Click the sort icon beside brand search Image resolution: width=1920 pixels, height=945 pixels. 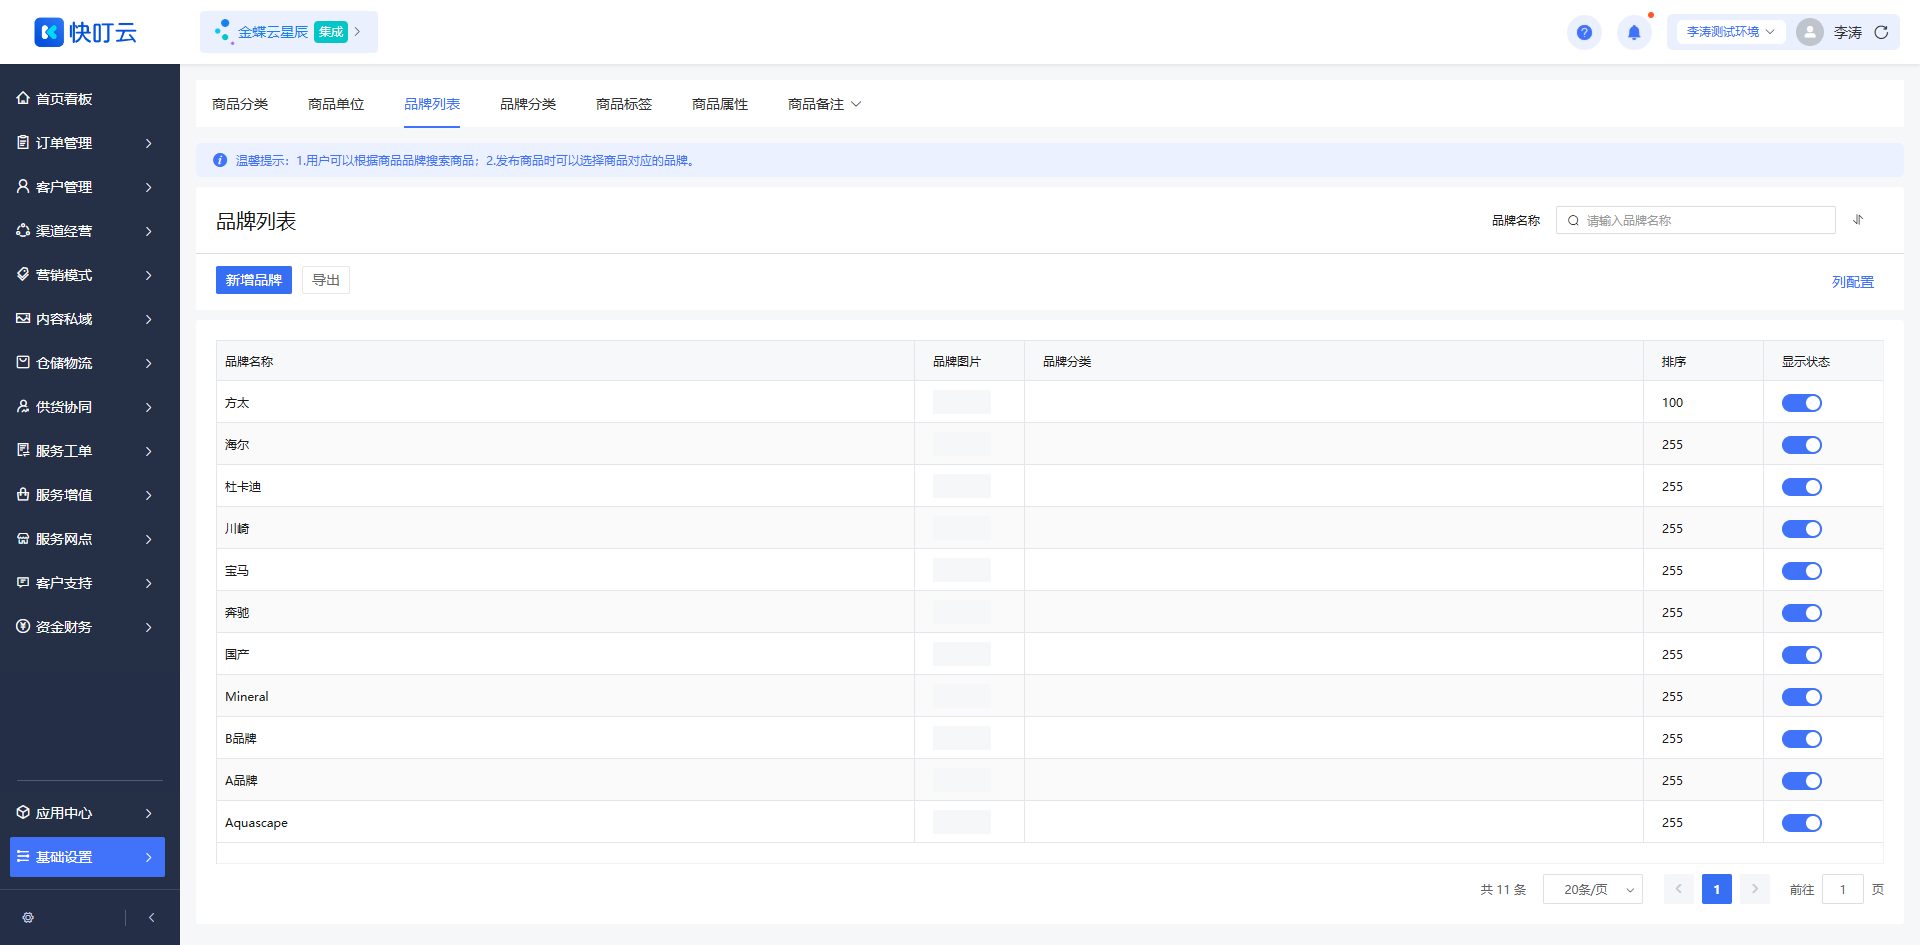pyautogui.click(x=1858, y=220)
